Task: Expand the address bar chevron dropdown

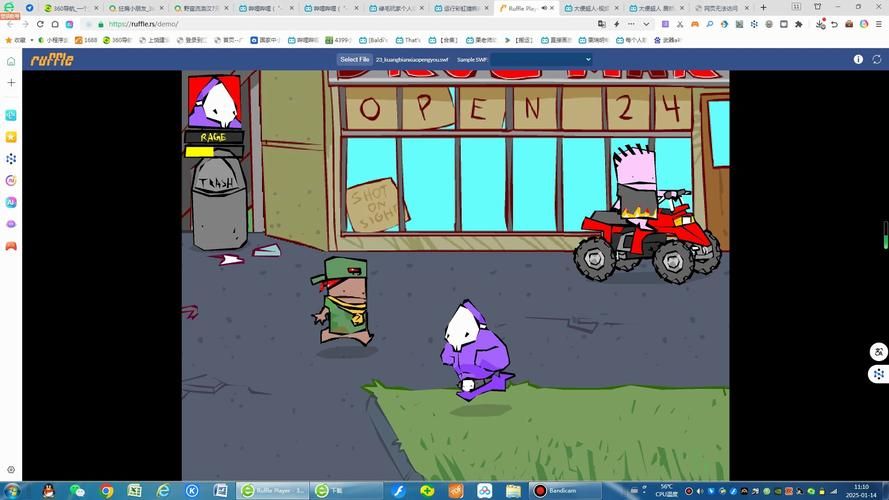Action: point(646,24)
